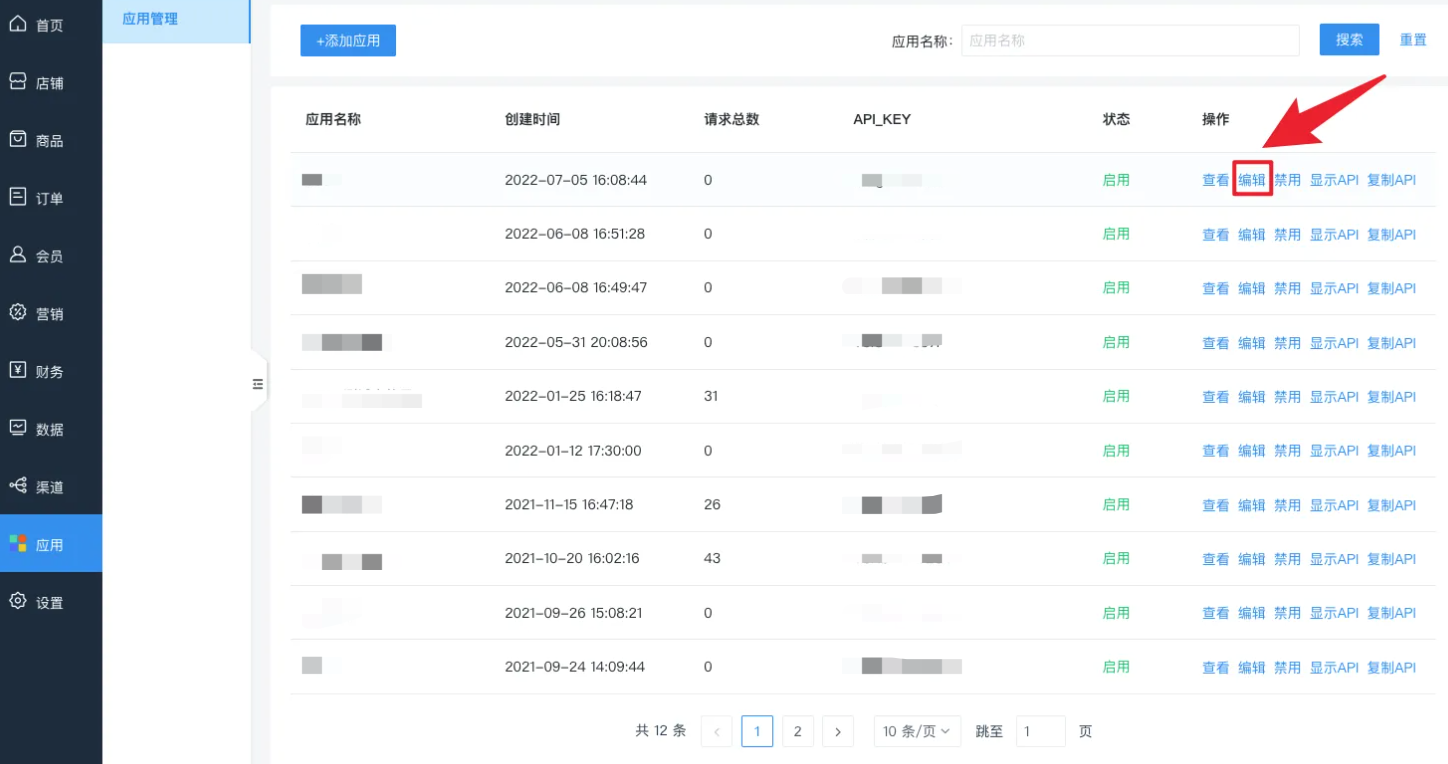Go to next page using right chevron
The image size is (1448, 764).
tap(838, 731)
